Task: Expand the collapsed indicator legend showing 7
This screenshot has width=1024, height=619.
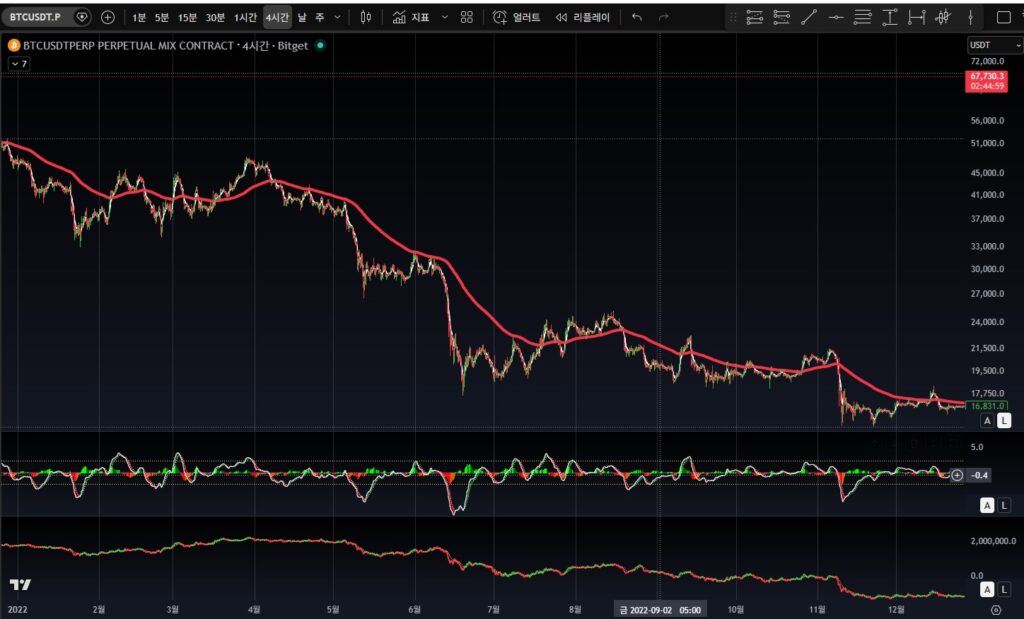Action: (19, 63)
